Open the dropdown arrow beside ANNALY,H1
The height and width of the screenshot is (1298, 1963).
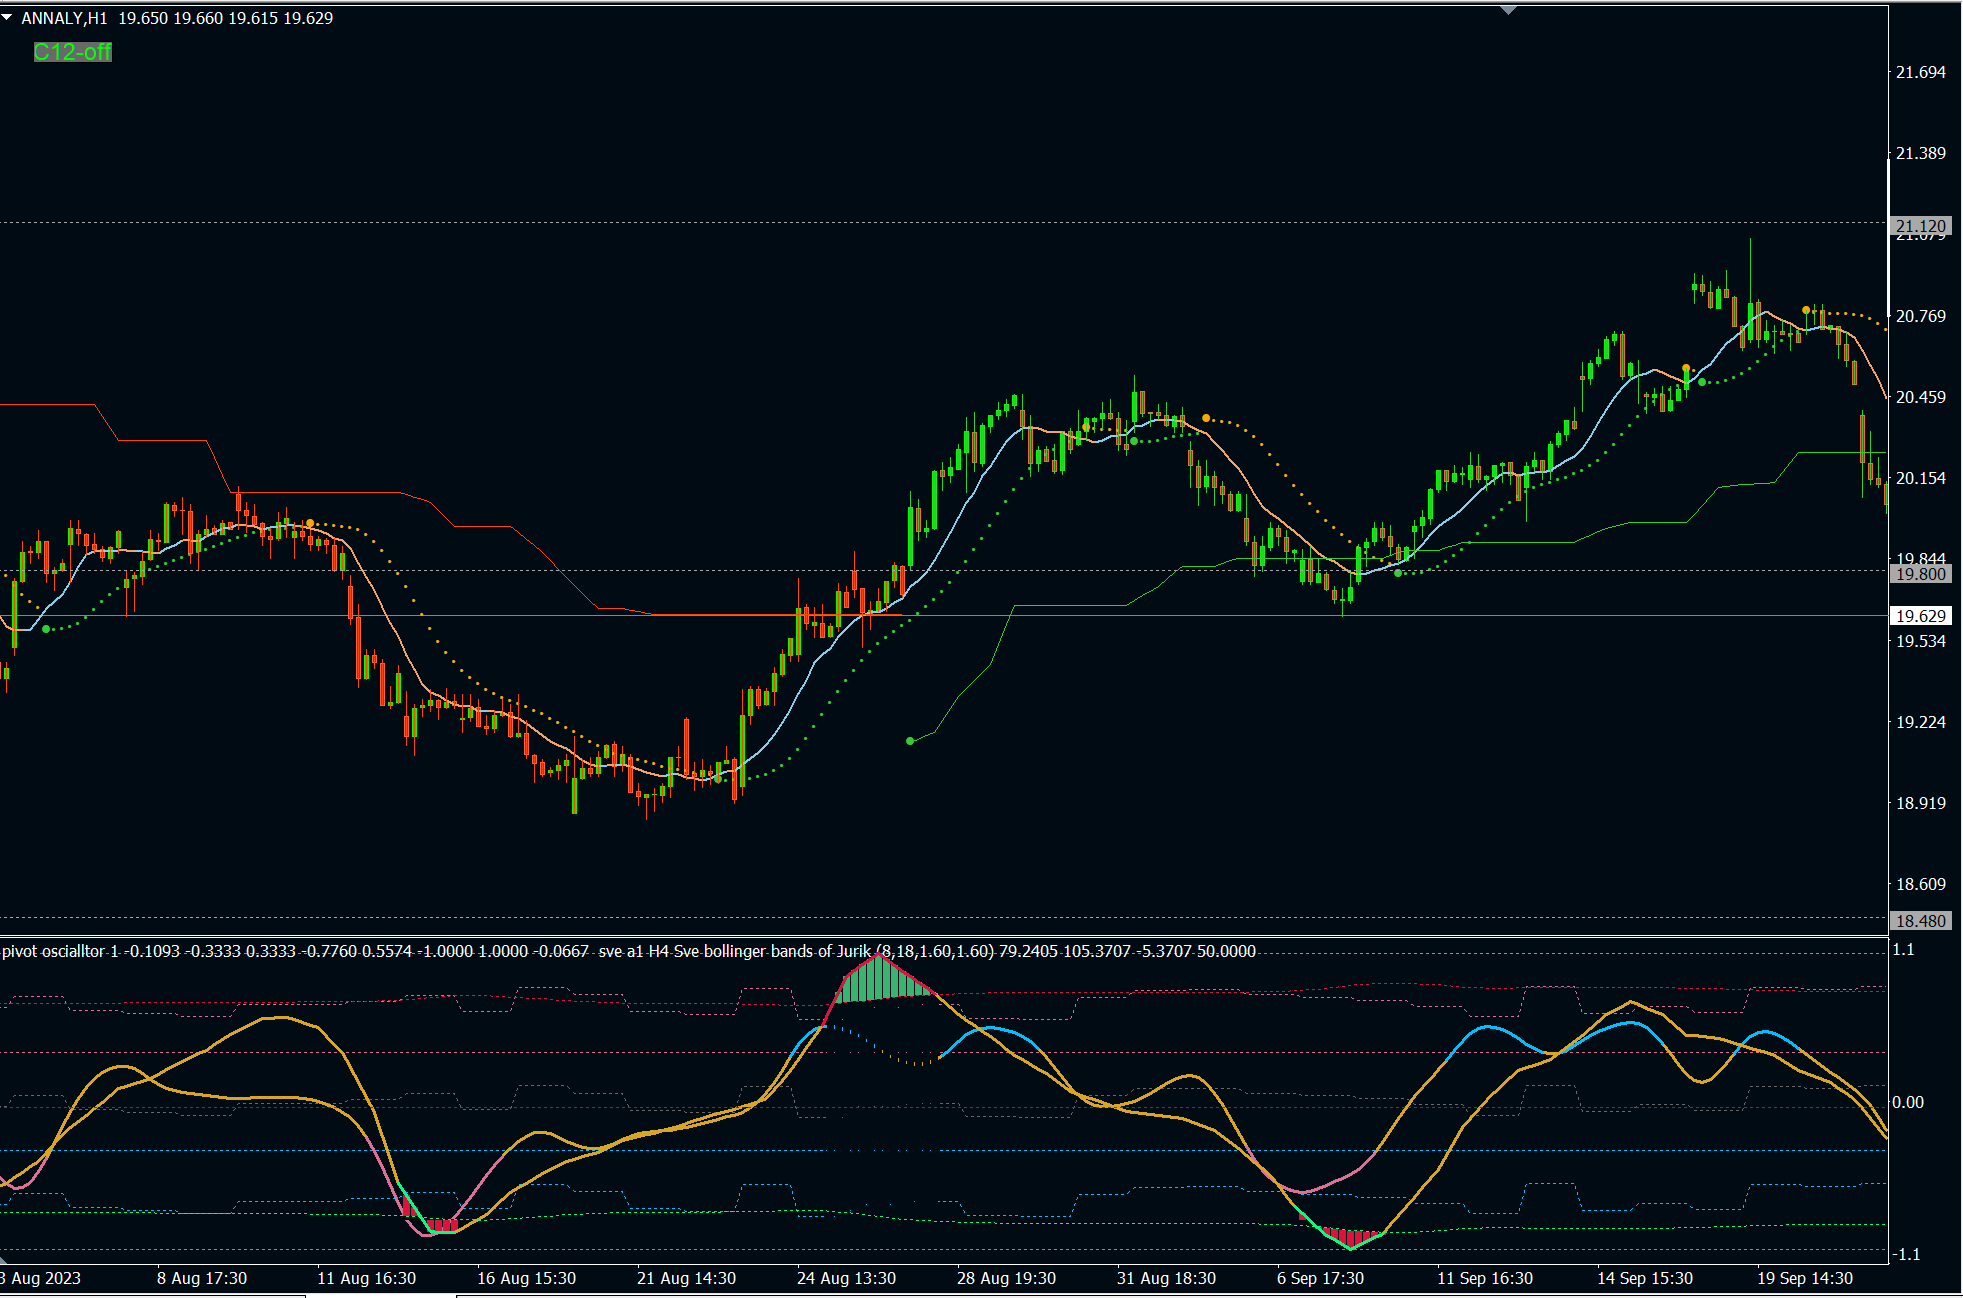tap(7, 17)
